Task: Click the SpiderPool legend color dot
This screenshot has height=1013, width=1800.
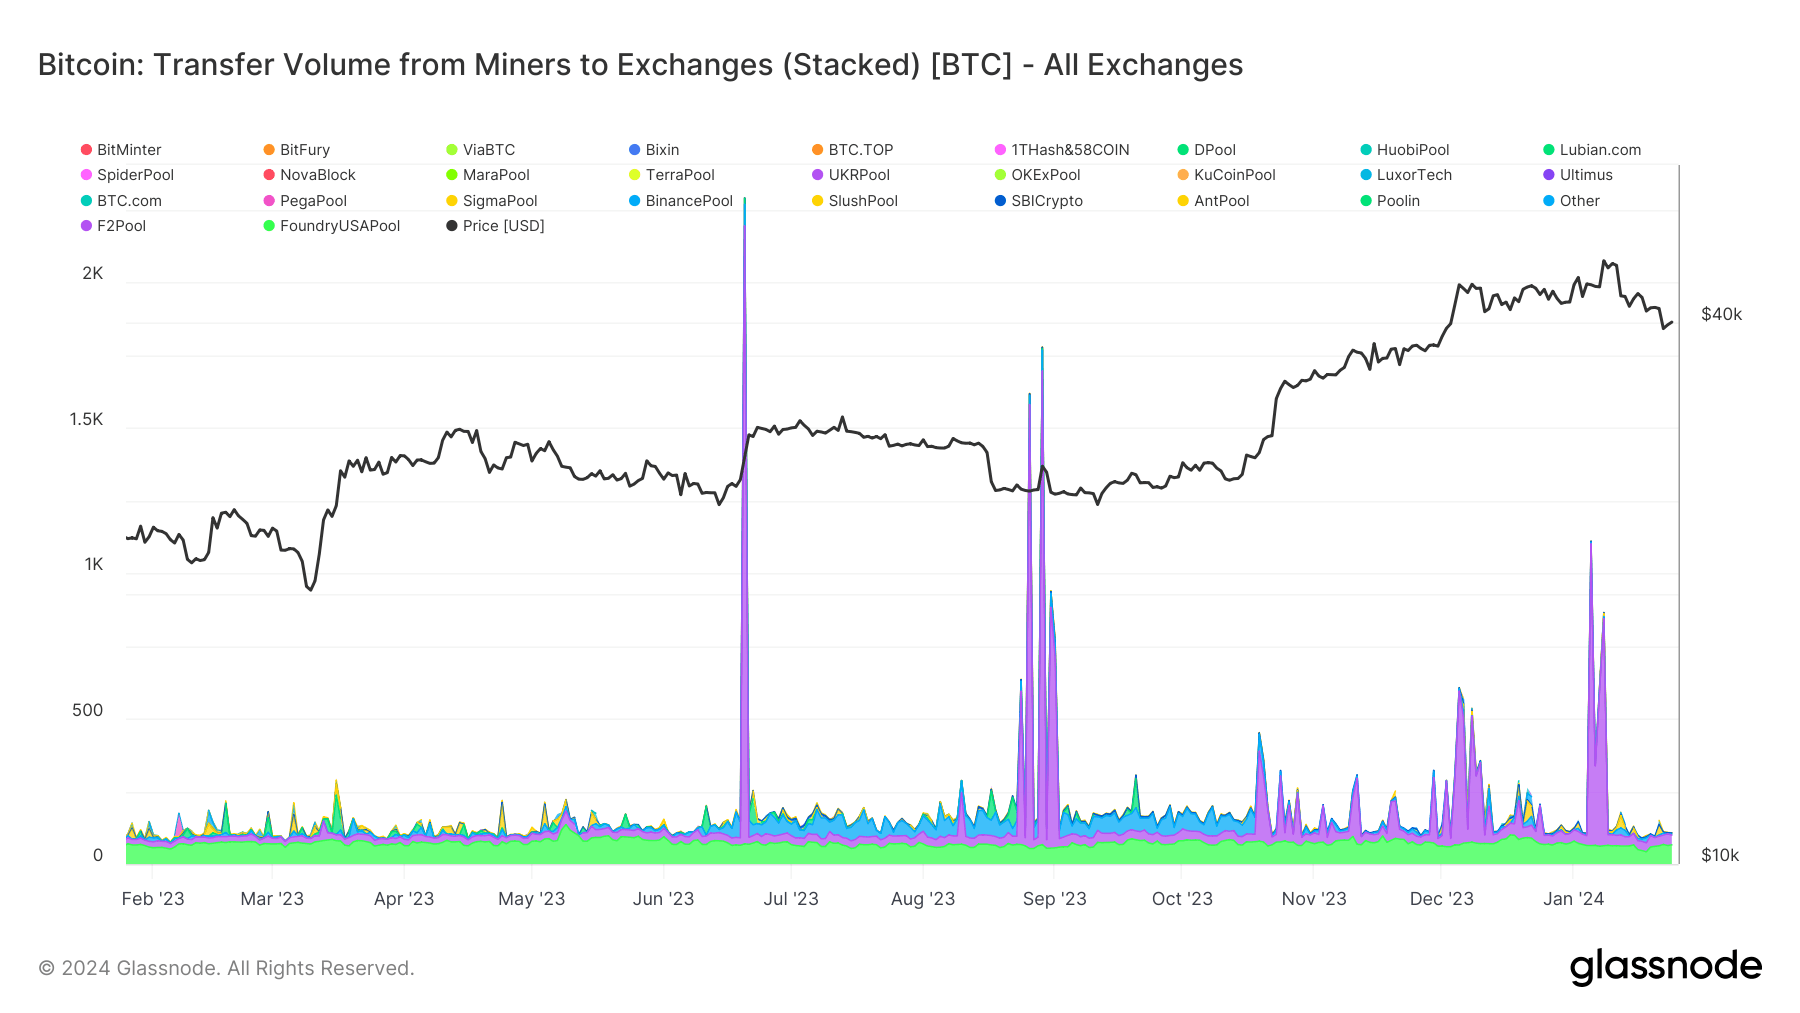Action: [86, 175]
